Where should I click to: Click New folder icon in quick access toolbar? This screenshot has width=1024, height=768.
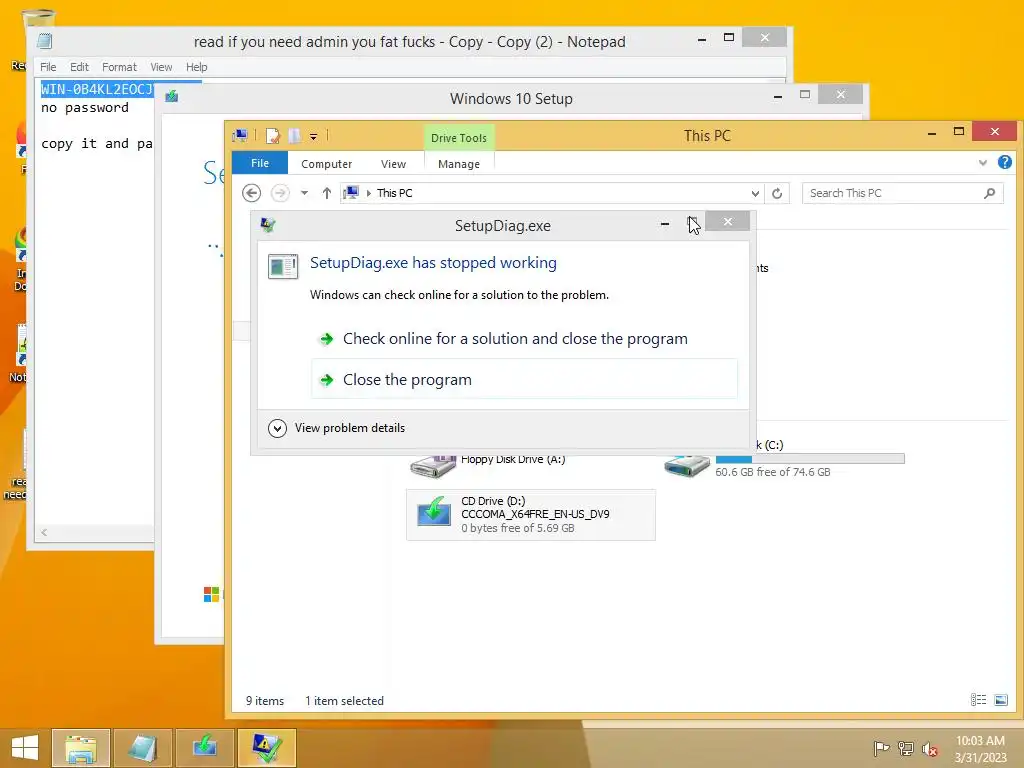pyautogui.click(x=295, y=136)
